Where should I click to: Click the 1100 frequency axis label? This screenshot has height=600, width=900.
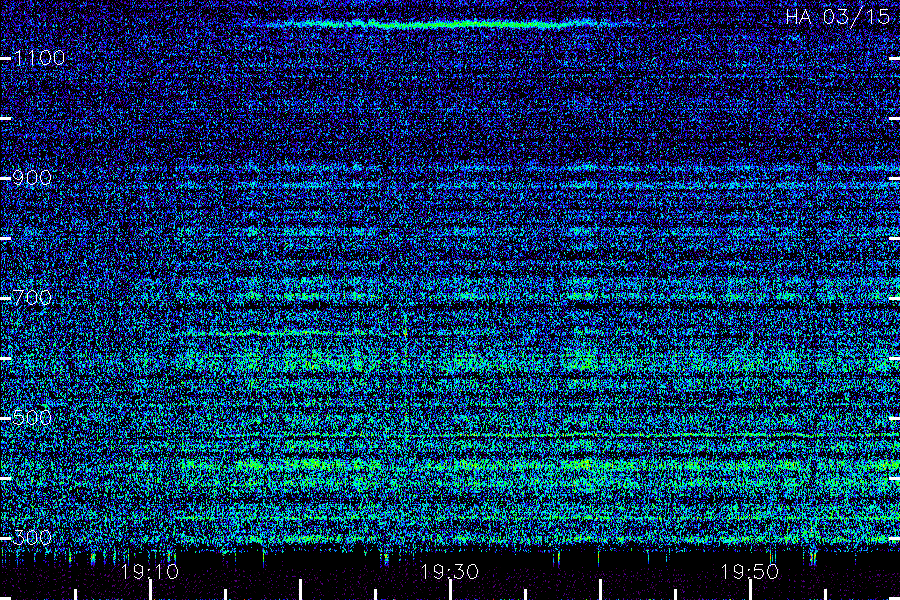pos(39,58)
